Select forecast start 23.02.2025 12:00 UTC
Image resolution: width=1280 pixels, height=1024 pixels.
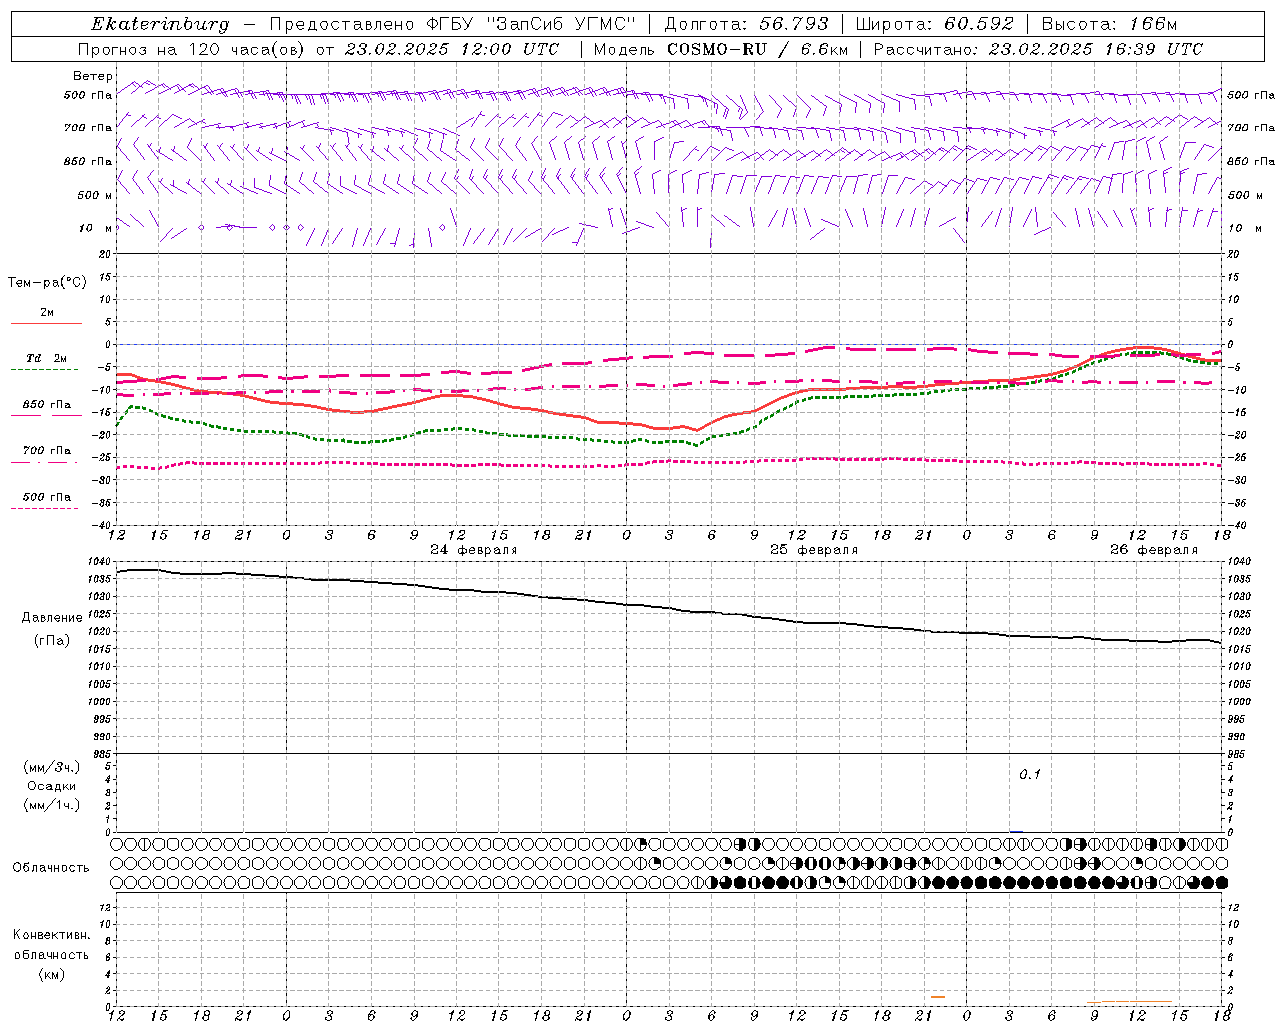452,49
